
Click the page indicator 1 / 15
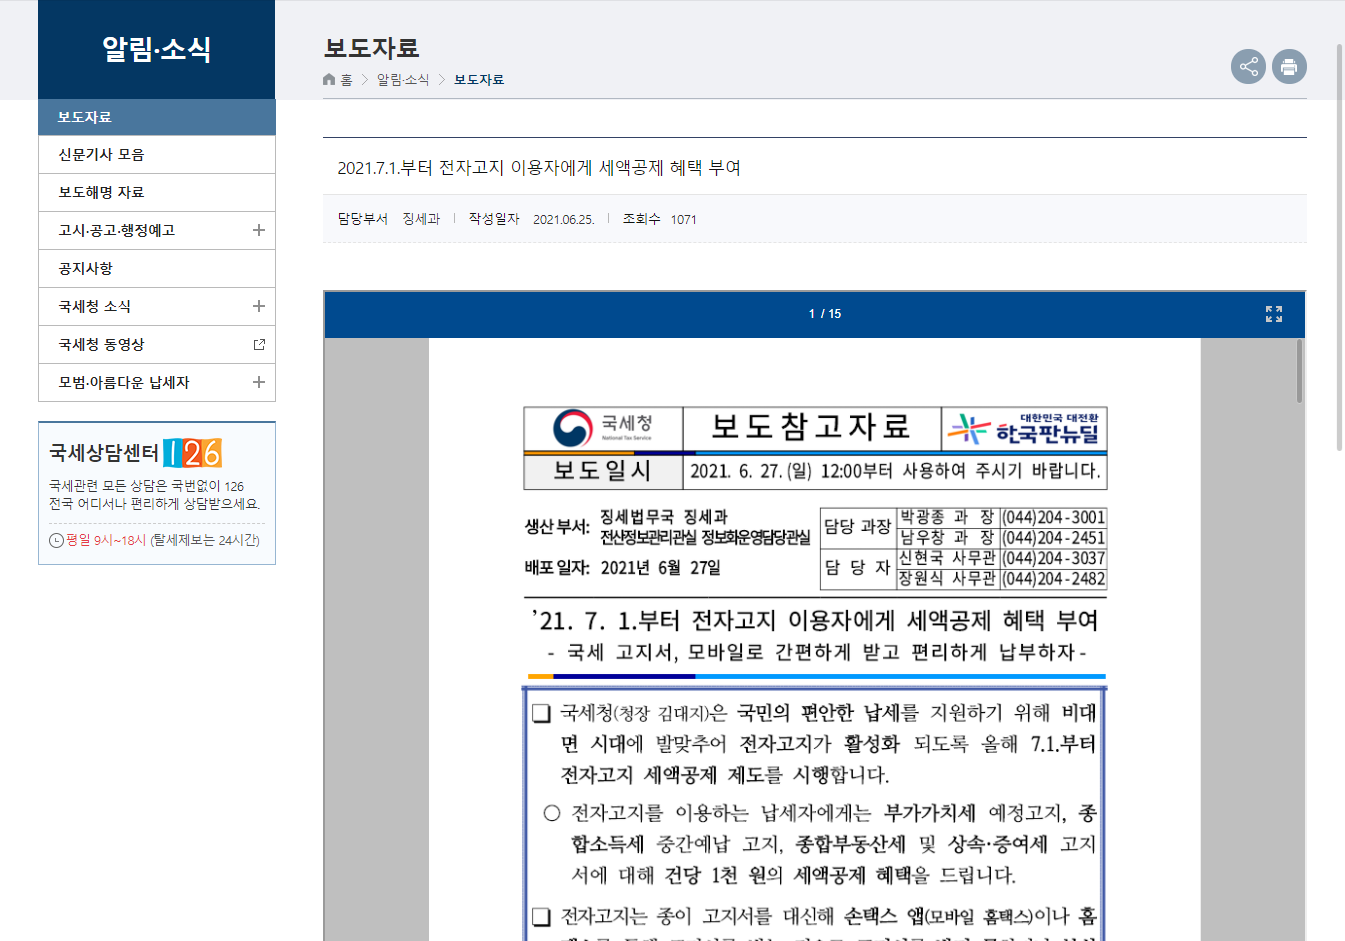point(825,314)
